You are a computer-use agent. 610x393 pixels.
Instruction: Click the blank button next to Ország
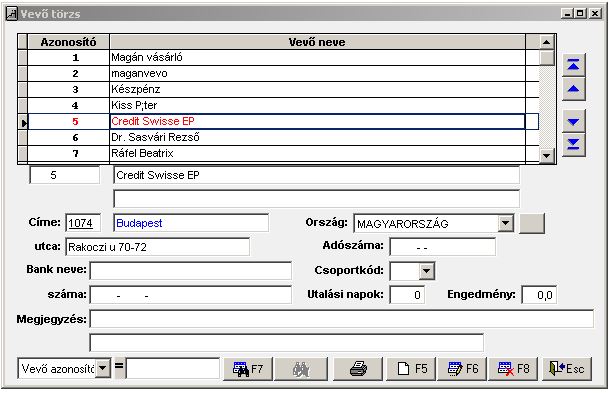click(x=531, y=223)
